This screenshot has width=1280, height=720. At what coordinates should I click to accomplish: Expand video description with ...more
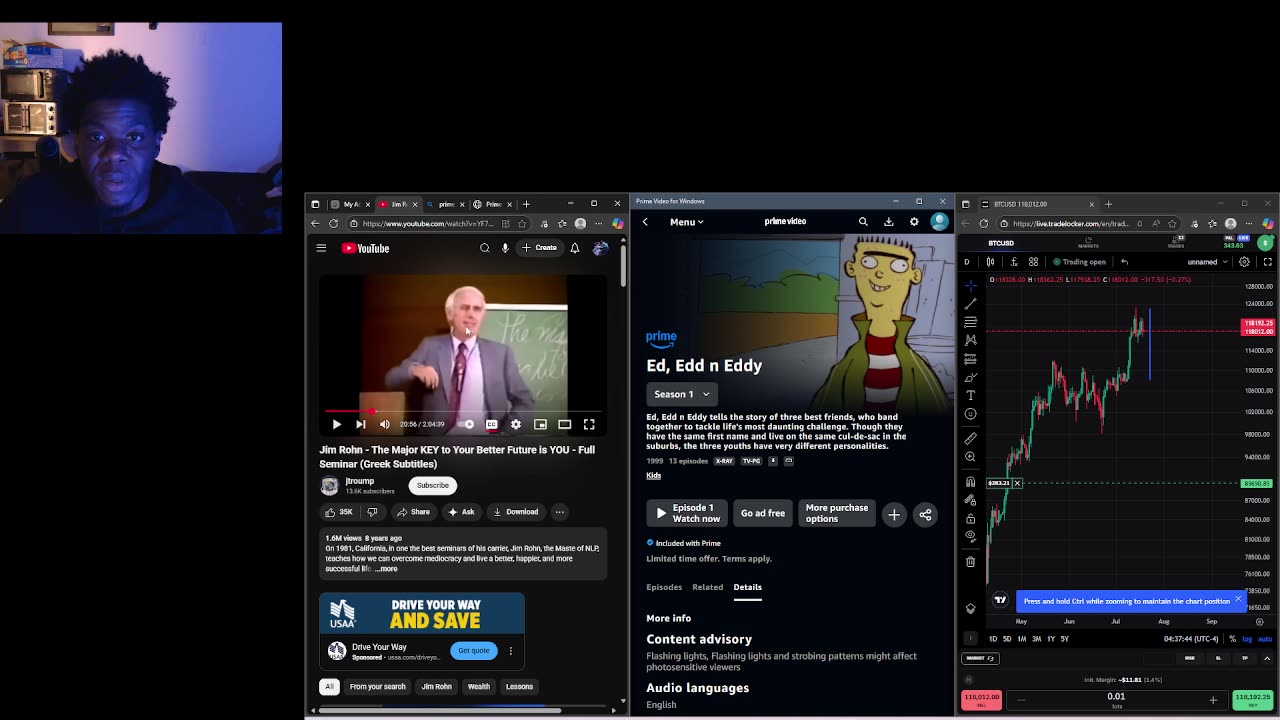386,569
